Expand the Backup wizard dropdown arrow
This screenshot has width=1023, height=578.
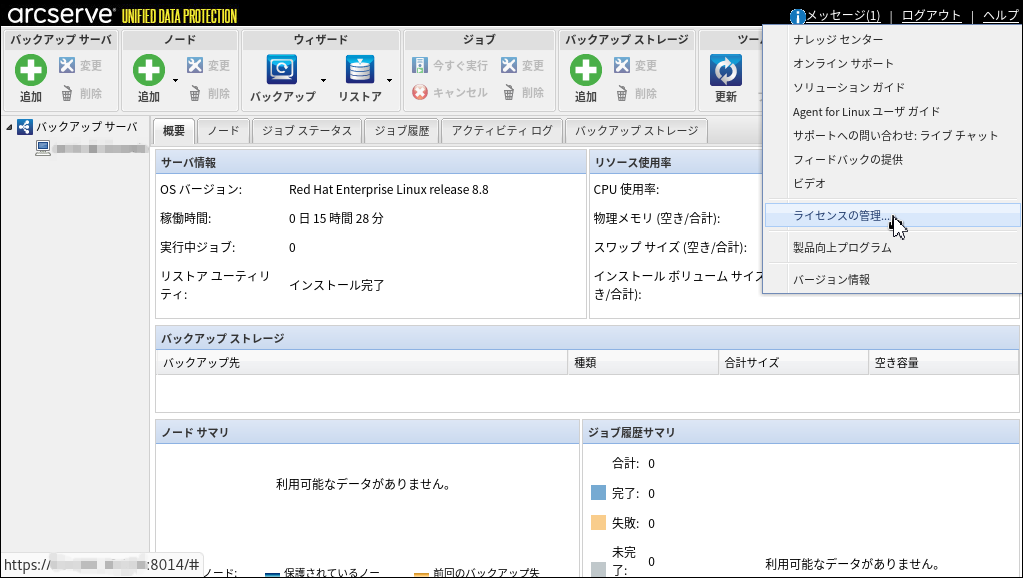coord(323,80)
